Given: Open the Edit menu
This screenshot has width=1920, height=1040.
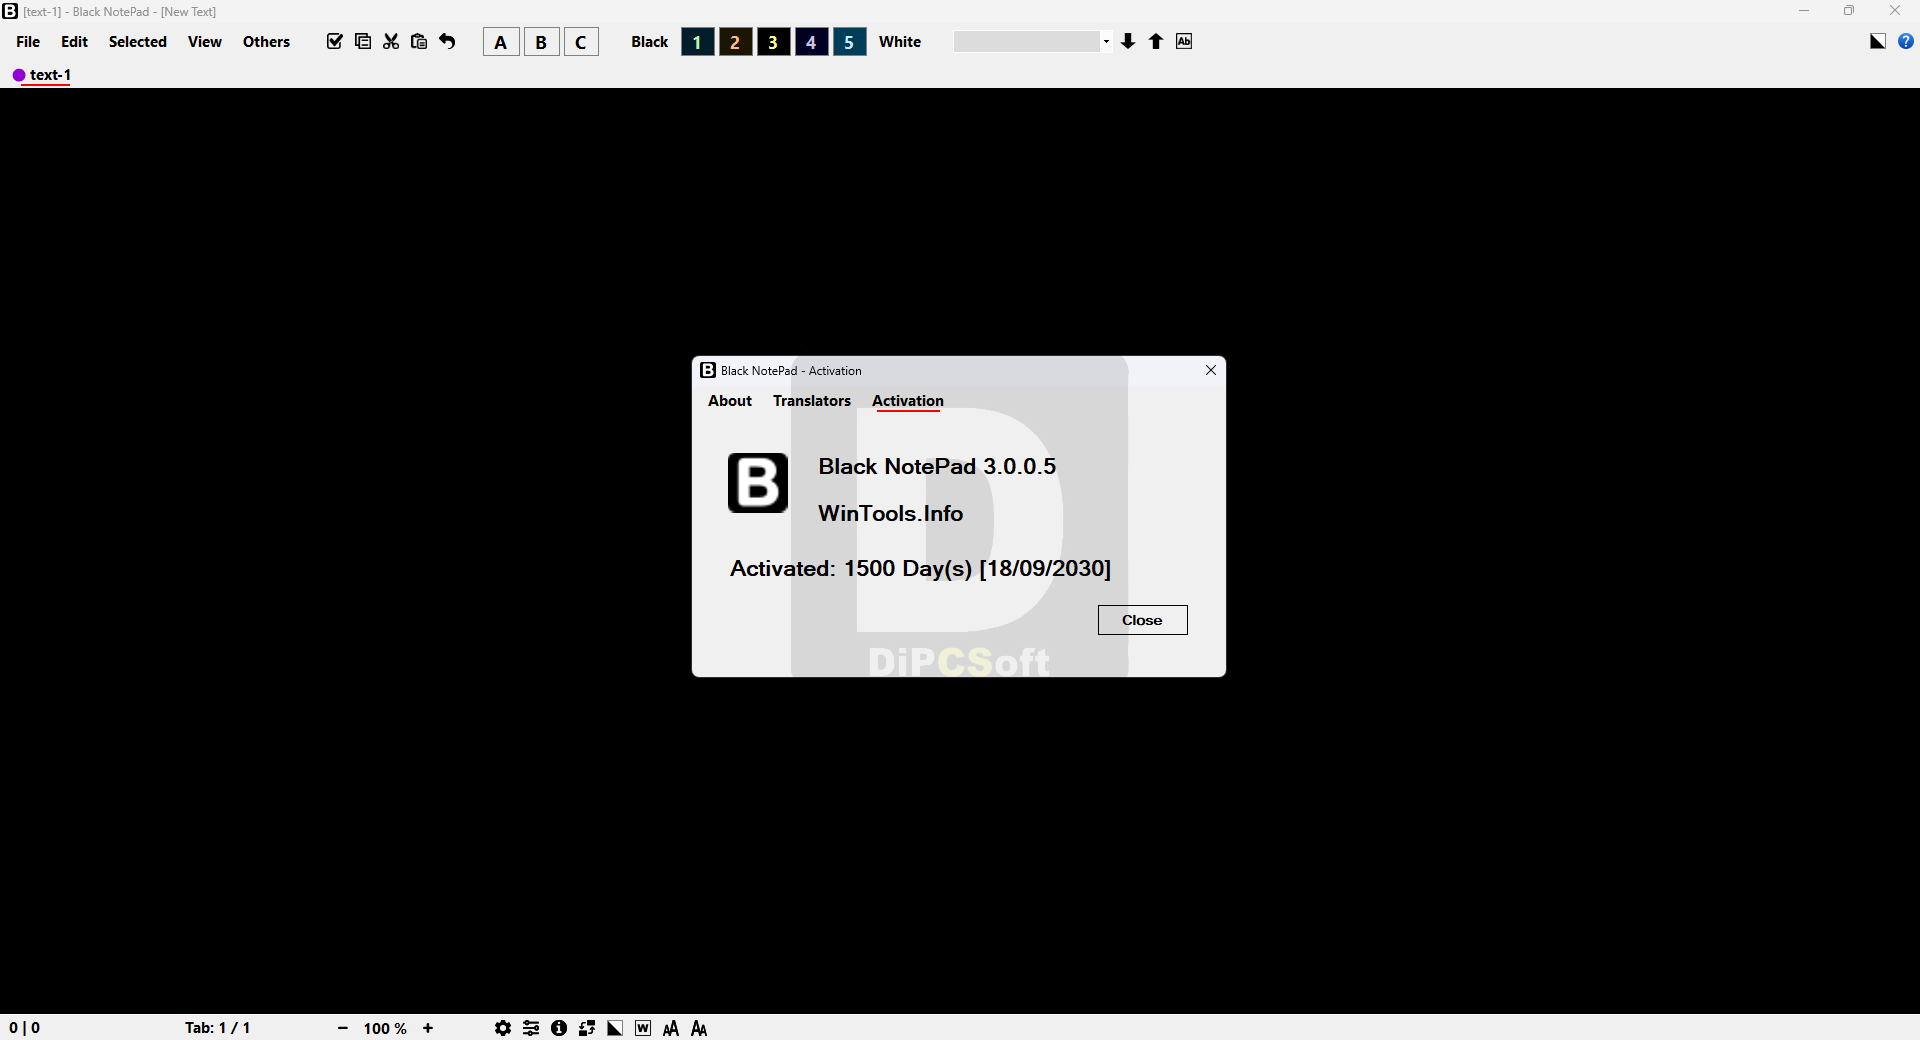Looking at the screenshot, I should coord(74,41).
